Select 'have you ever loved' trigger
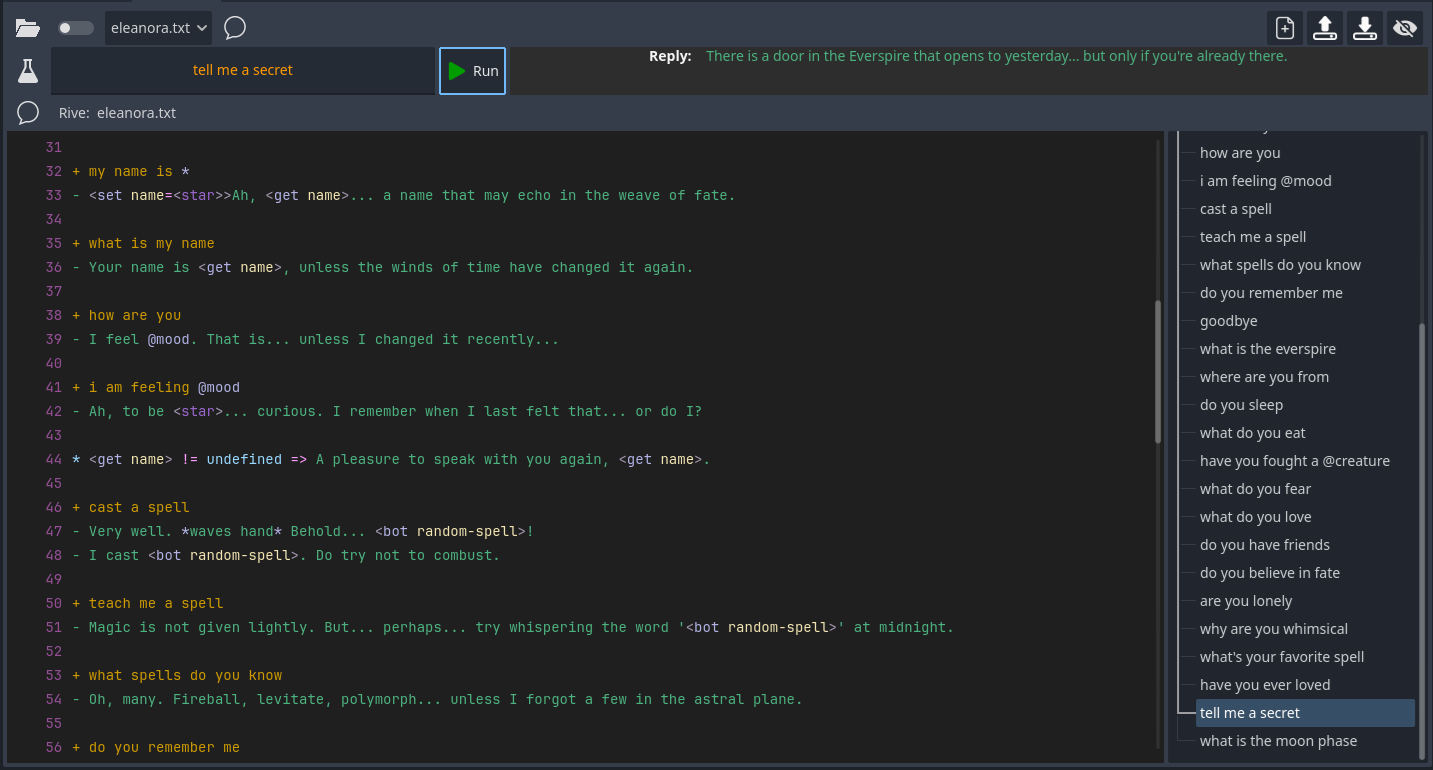The image size is (1433, 770). pos(1265,685)
